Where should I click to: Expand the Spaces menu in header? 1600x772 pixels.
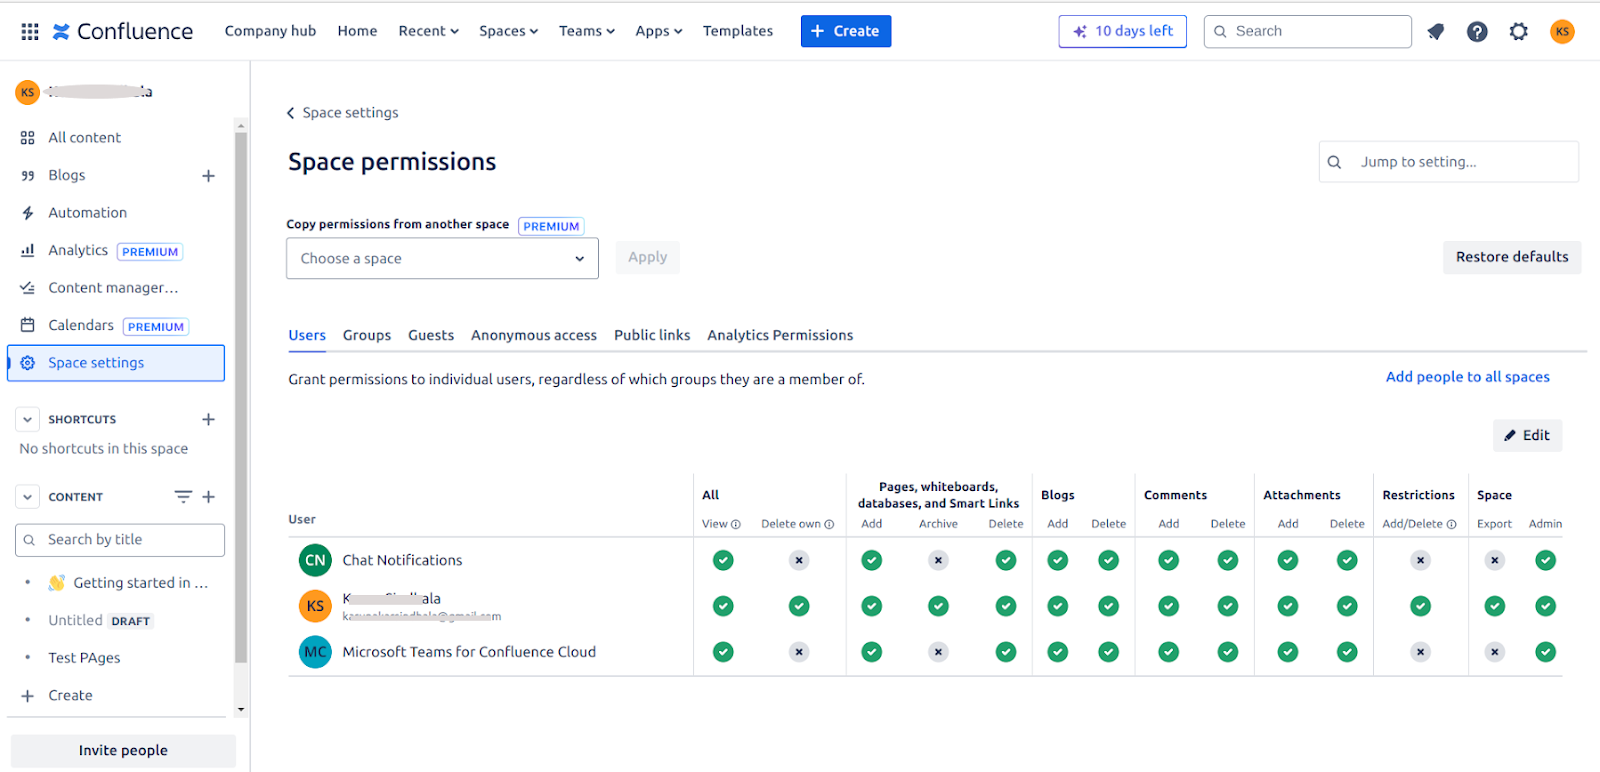point(508,32)
